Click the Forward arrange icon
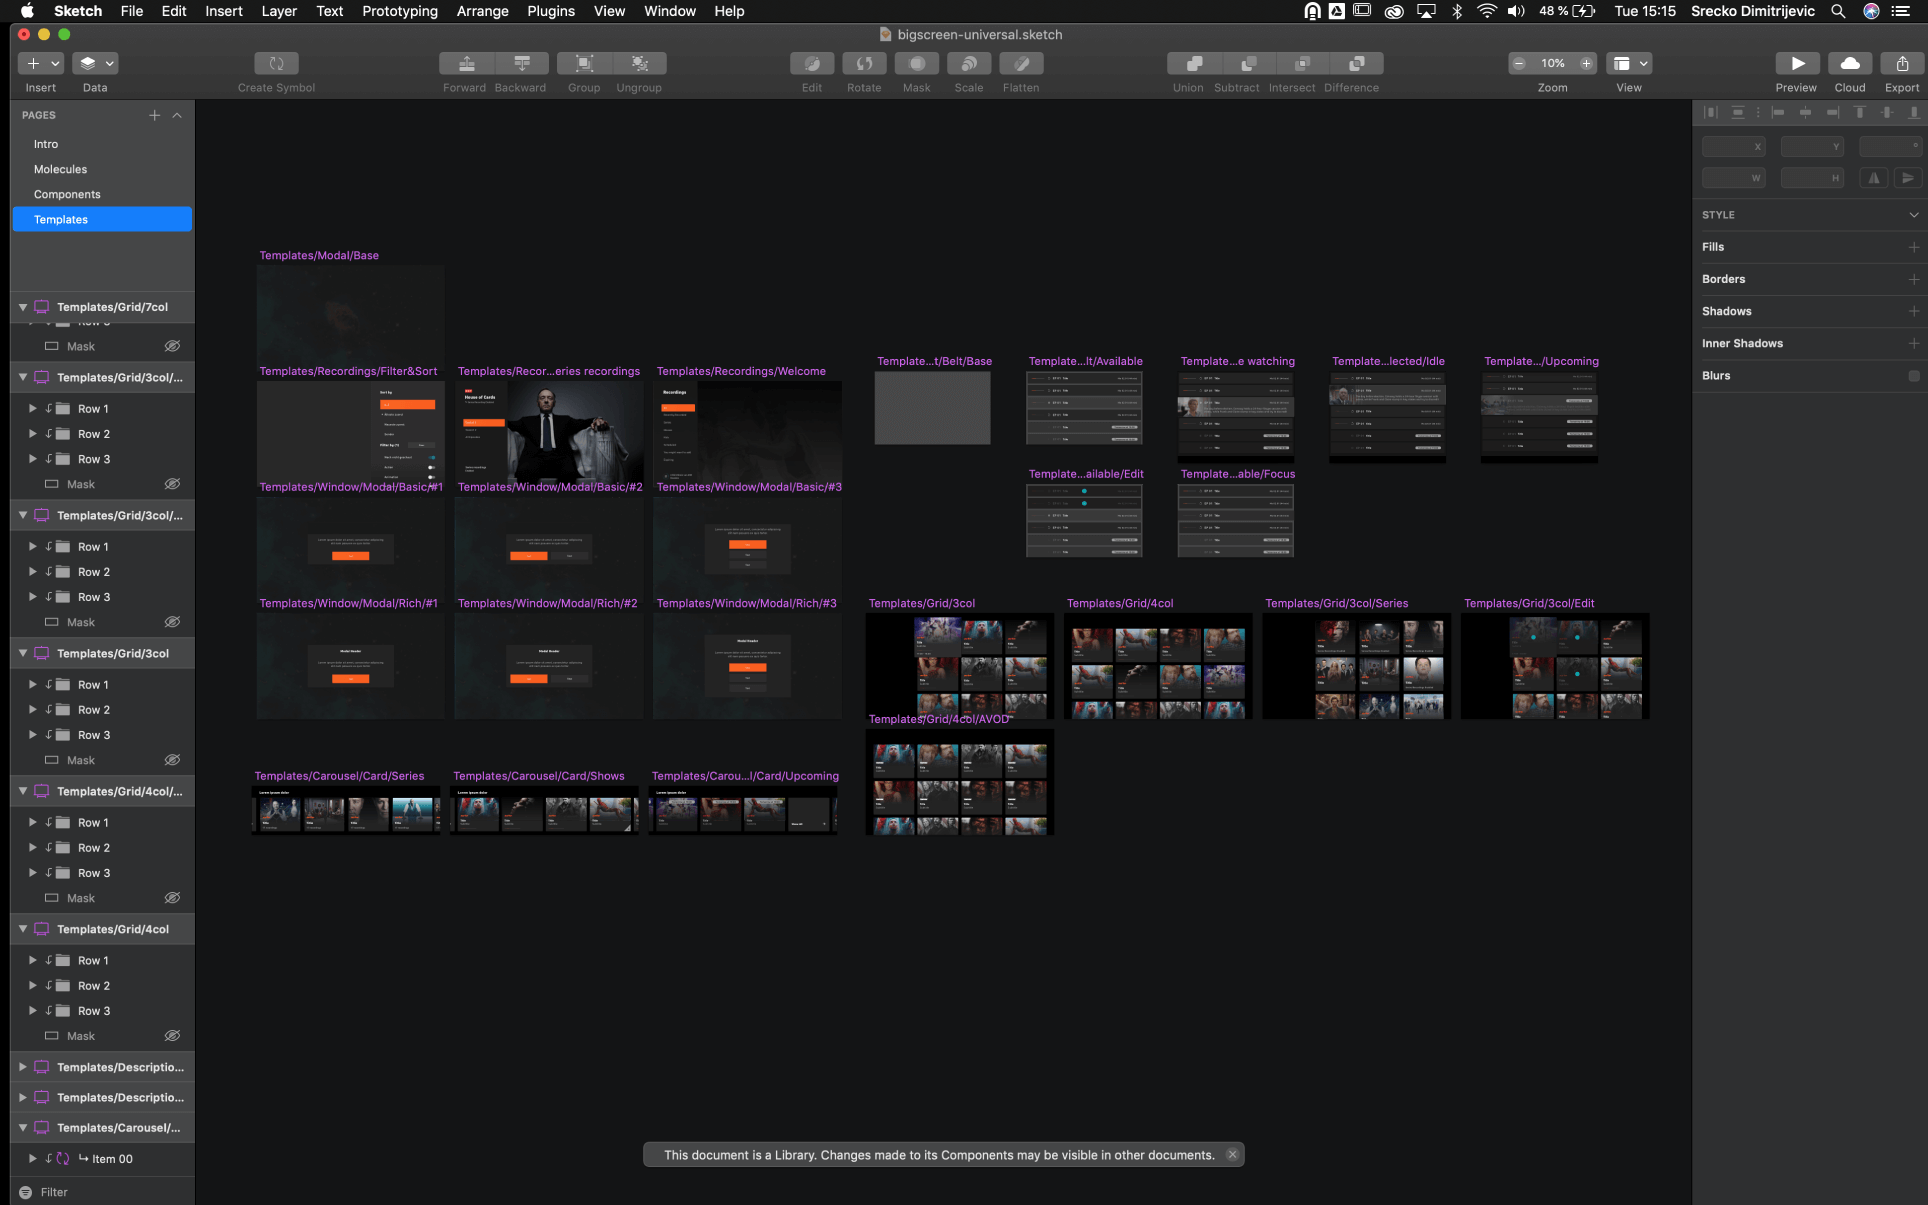The width and height of the screenshot is (1928, 1205). tap(466, 63)
